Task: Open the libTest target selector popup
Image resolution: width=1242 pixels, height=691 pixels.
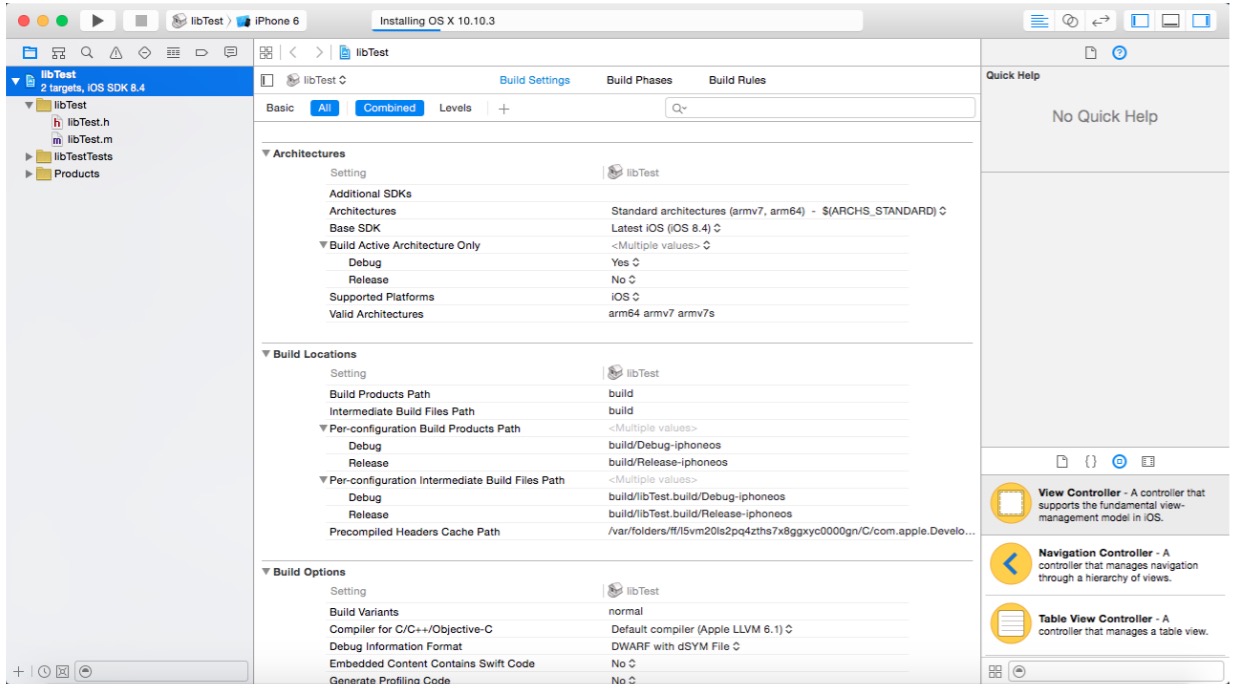Action: 317,80
